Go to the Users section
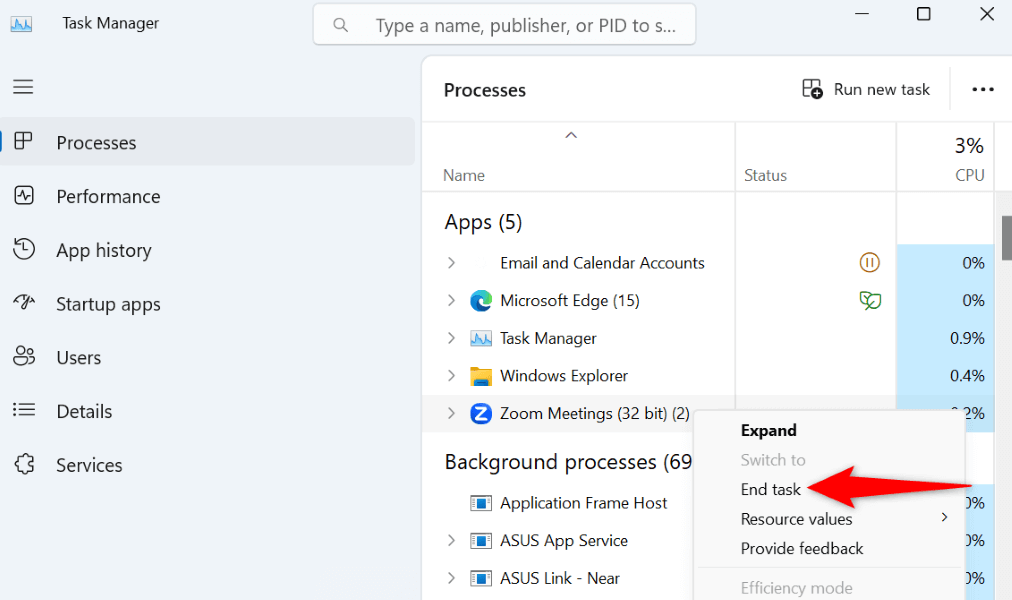This screenshot has height=600, width=1012. pyautogui.click(x=78, y=358)
